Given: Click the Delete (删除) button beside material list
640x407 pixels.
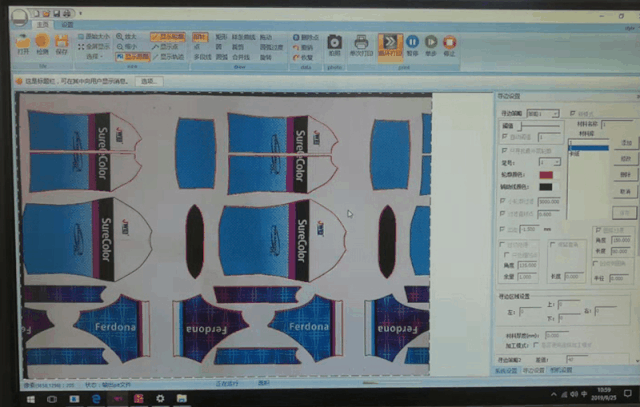Looking at the screenshot, I should point(624,159).
